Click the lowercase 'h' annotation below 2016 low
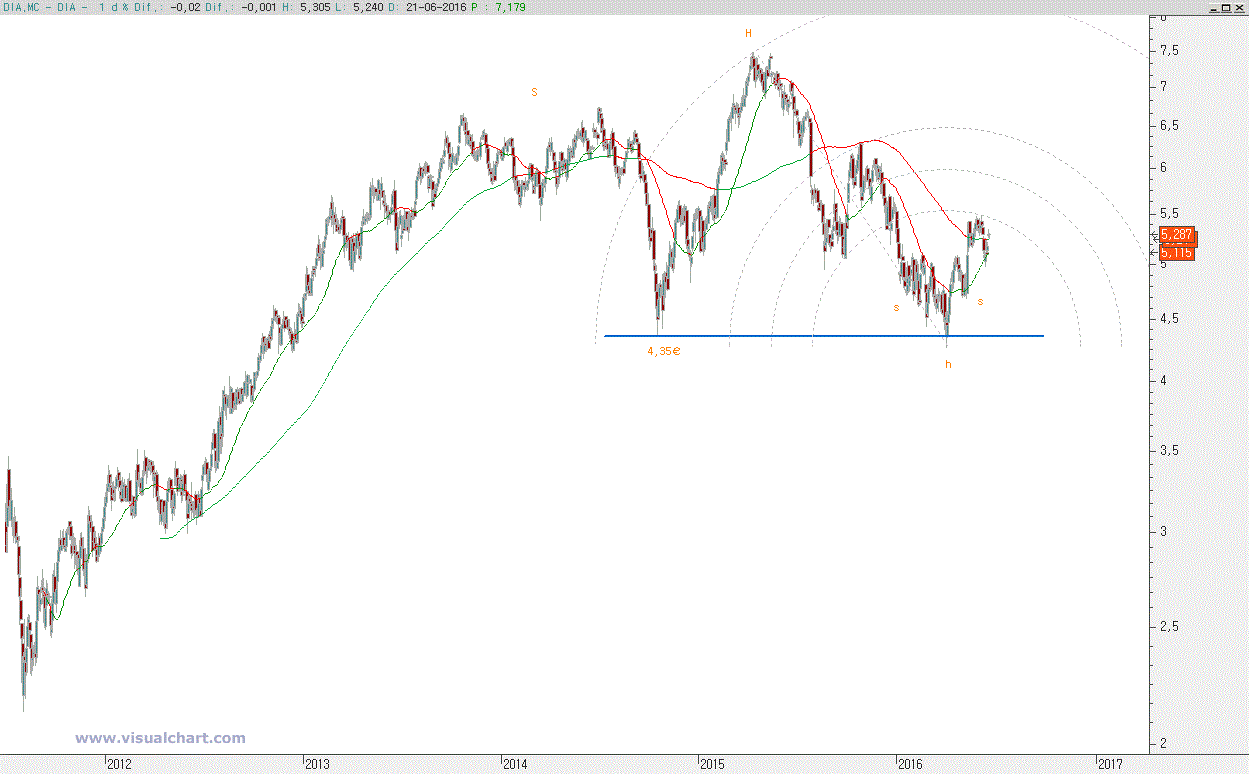Image resolution: width=1249 pixels, height=774 pixels. click(948, 364)
